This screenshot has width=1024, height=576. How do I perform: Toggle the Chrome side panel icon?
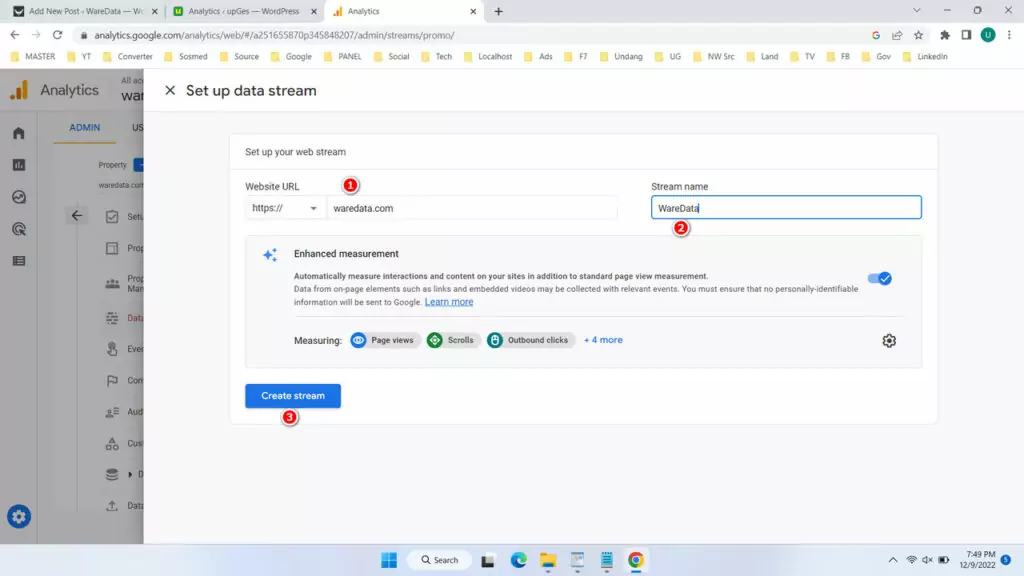966,35
